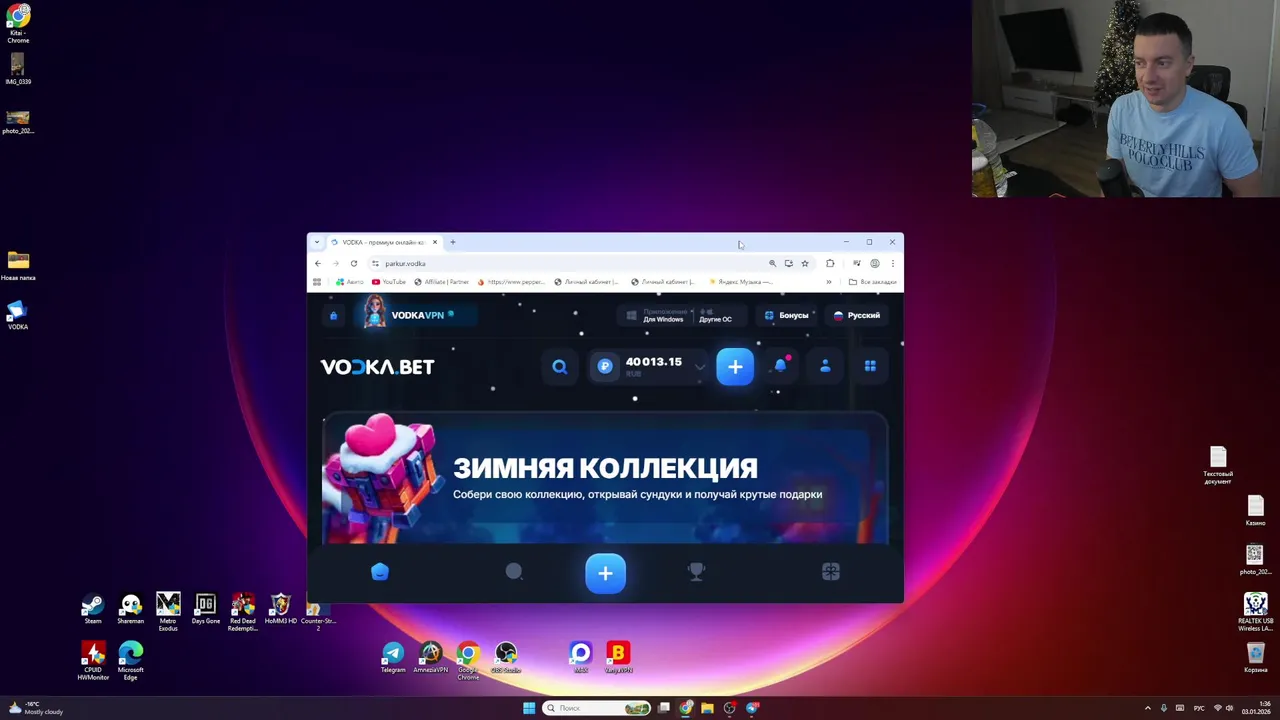Select the Telegram desktop shortcut
The width and height of the screenshot is (1280, 720).
(393, 658)
